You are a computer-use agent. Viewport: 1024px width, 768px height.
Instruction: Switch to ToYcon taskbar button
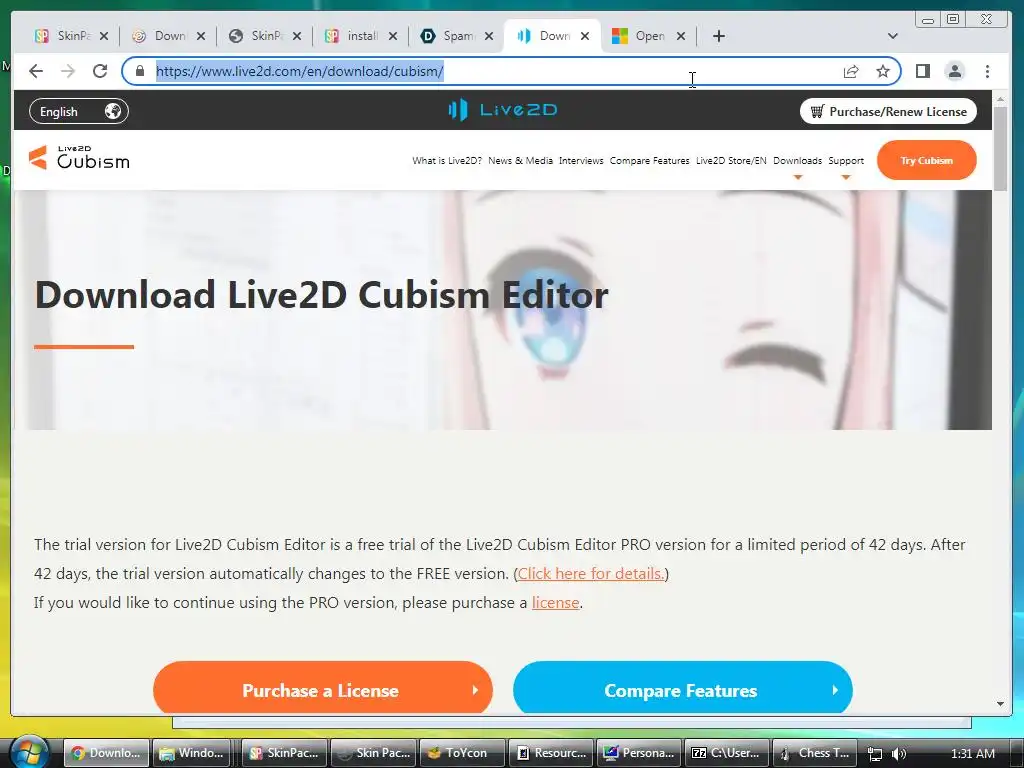462,753
